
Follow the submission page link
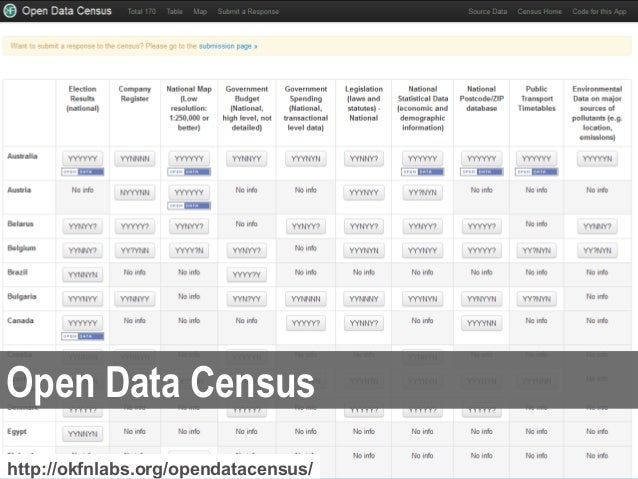coord(228,46)
